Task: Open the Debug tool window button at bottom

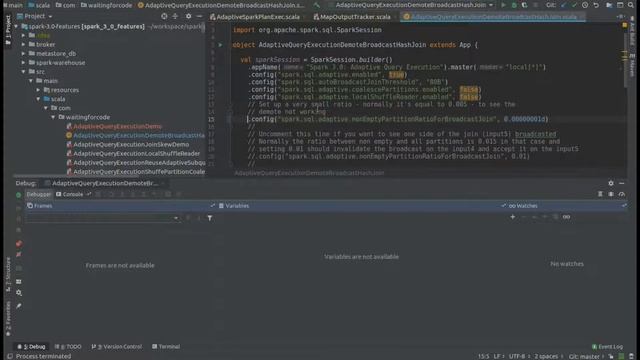Action: (x=31, y=347)
